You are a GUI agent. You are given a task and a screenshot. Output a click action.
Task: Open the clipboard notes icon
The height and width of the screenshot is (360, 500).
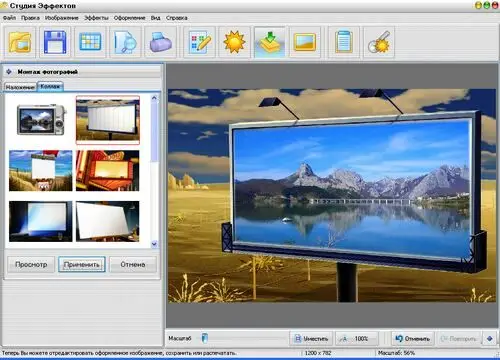click(x=344, y=42)
